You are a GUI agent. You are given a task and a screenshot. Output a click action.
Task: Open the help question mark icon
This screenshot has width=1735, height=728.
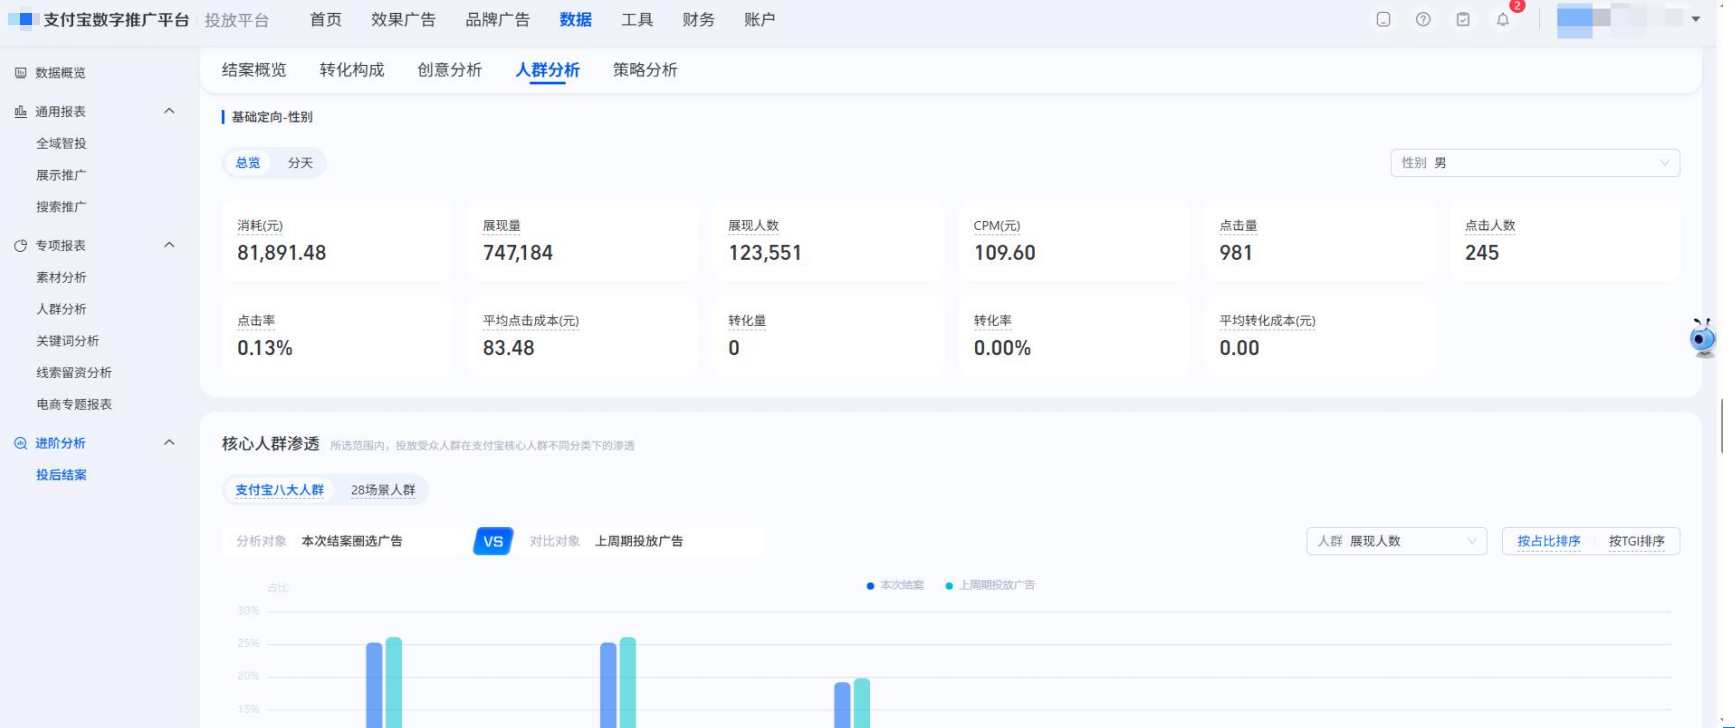coord(1423,19)
